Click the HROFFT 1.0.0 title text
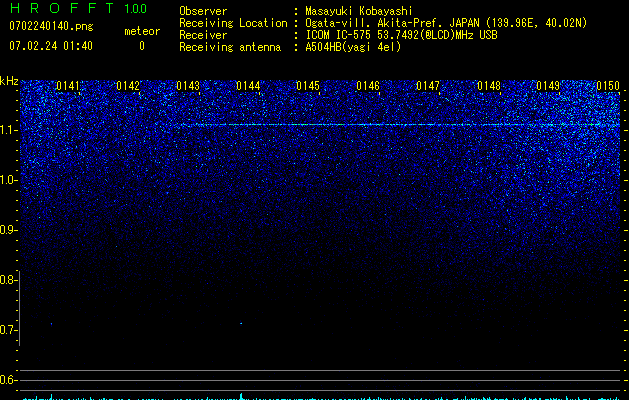Image resolution: width=629 pixels, height=400 pixels. click(78, 8)
